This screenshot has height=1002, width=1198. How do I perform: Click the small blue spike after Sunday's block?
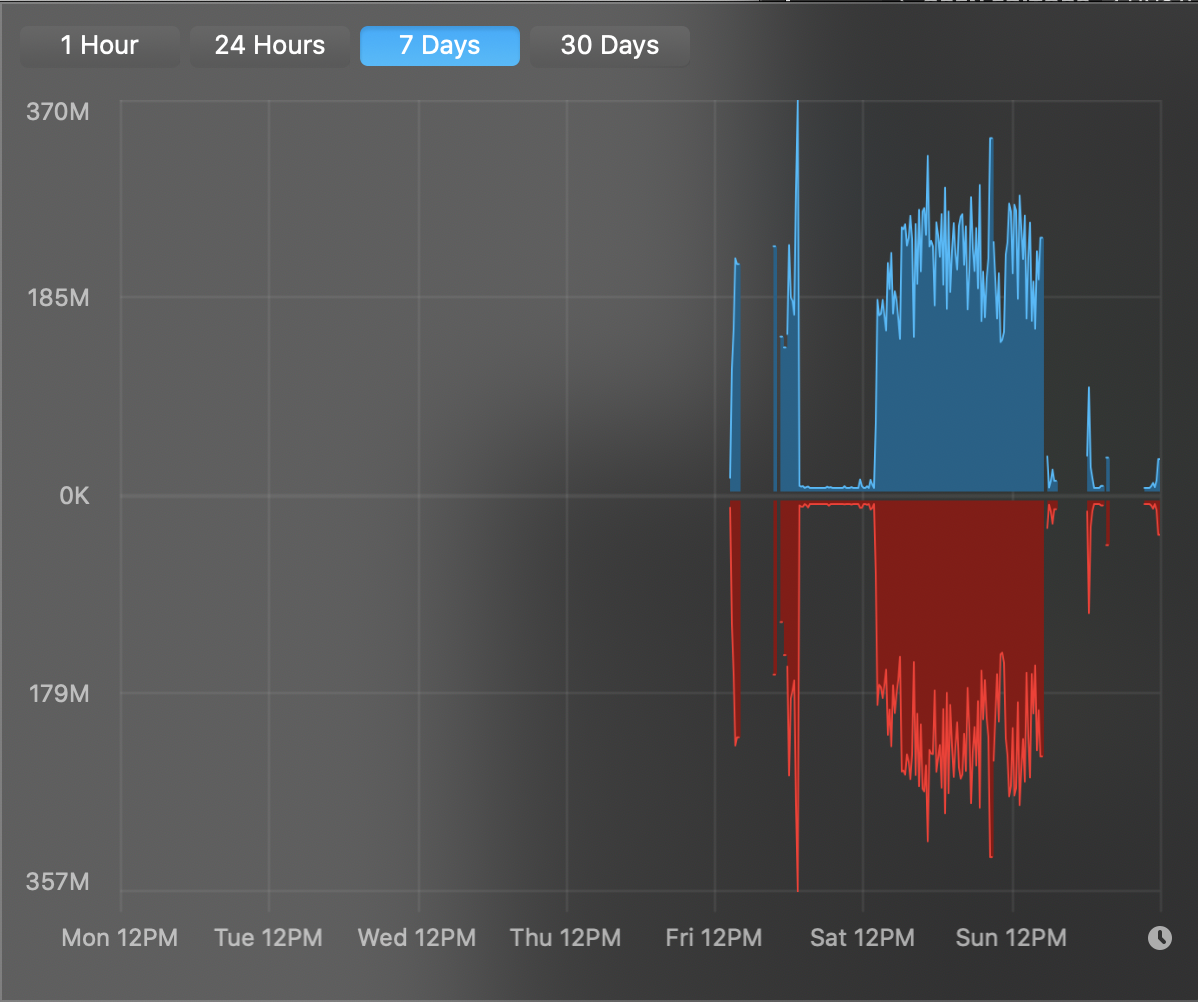(x=1090, y=450)
